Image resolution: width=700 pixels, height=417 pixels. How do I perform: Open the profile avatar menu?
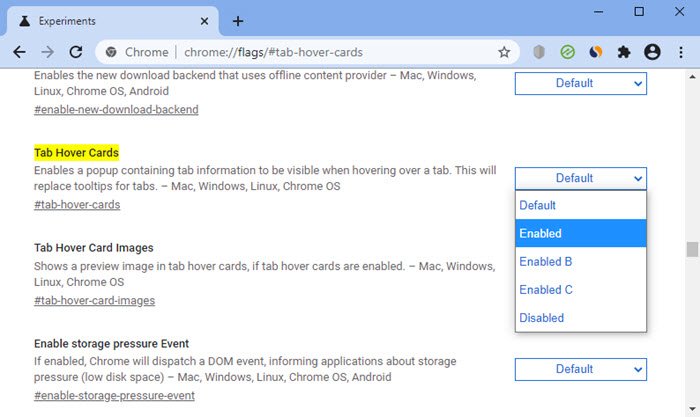[x=652, y=52]
